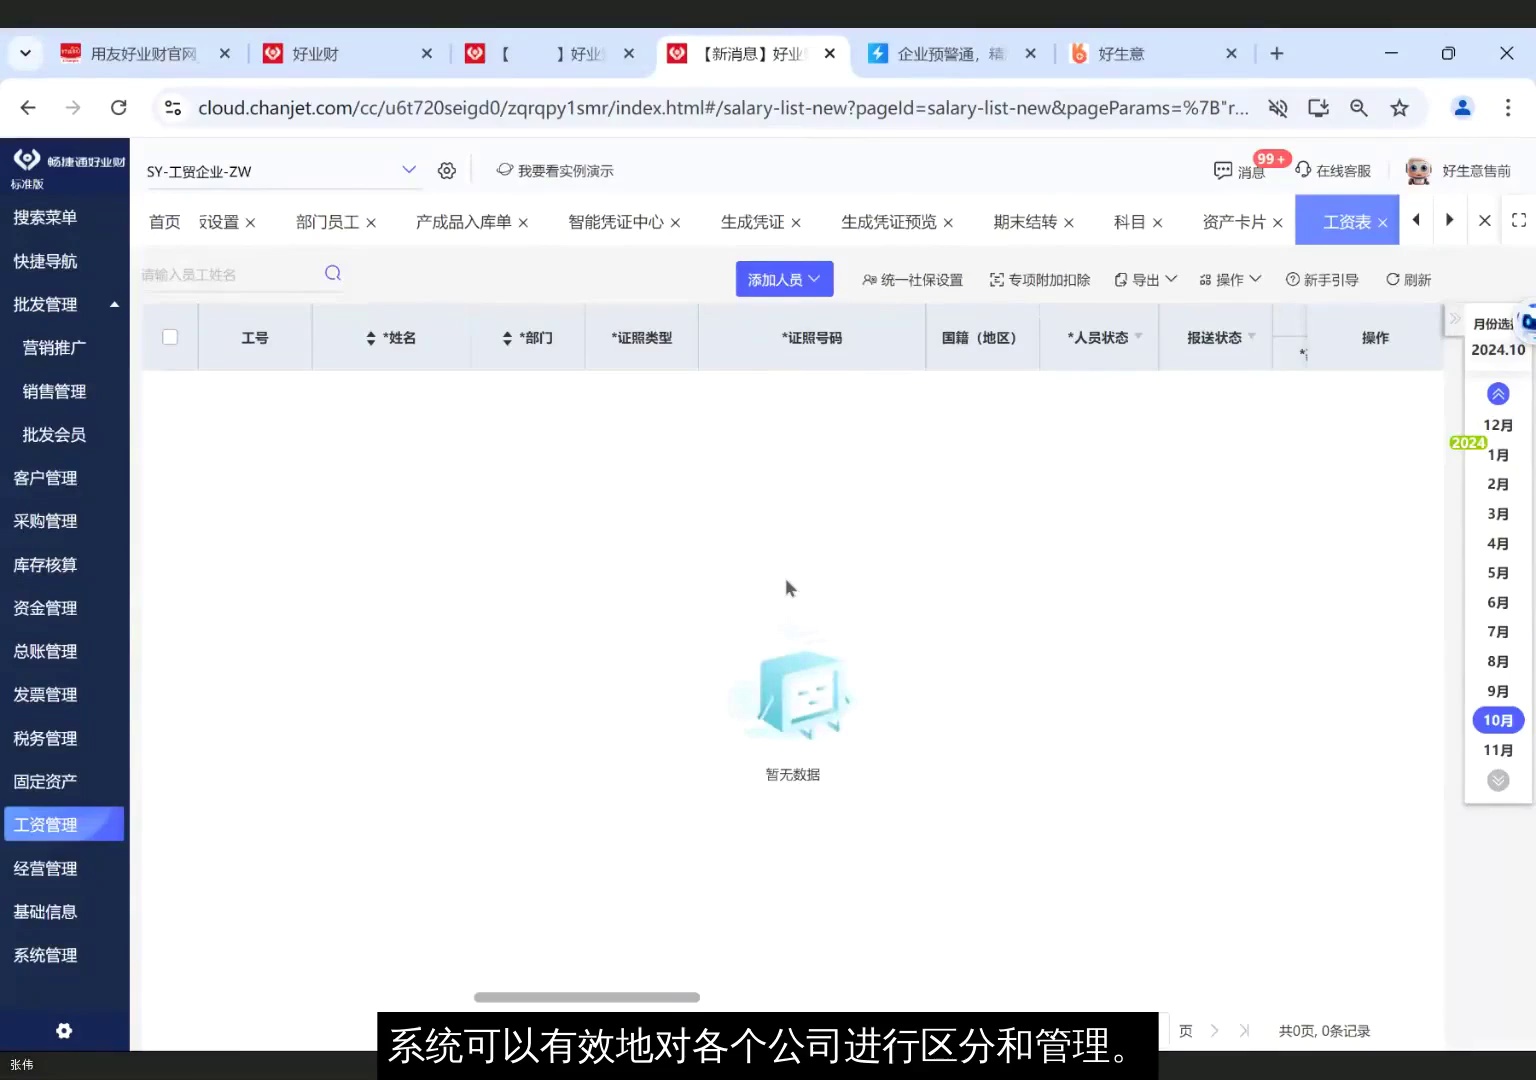1536x1080 pixels.
Task: Click the fullscreen expand icon near tabs
Action: (1519, 220)
